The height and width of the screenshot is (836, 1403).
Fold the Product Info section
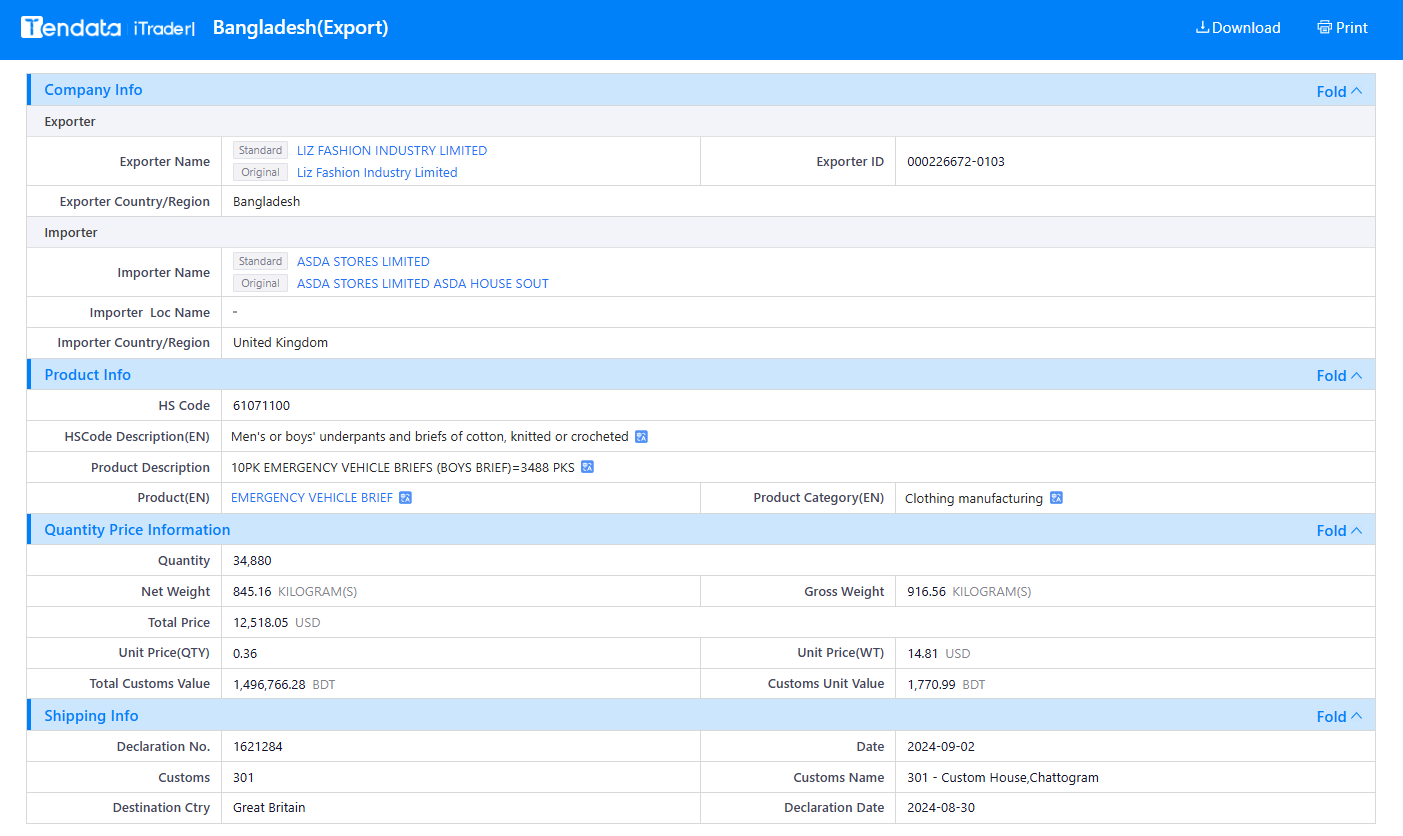(x=1339, y=375)
